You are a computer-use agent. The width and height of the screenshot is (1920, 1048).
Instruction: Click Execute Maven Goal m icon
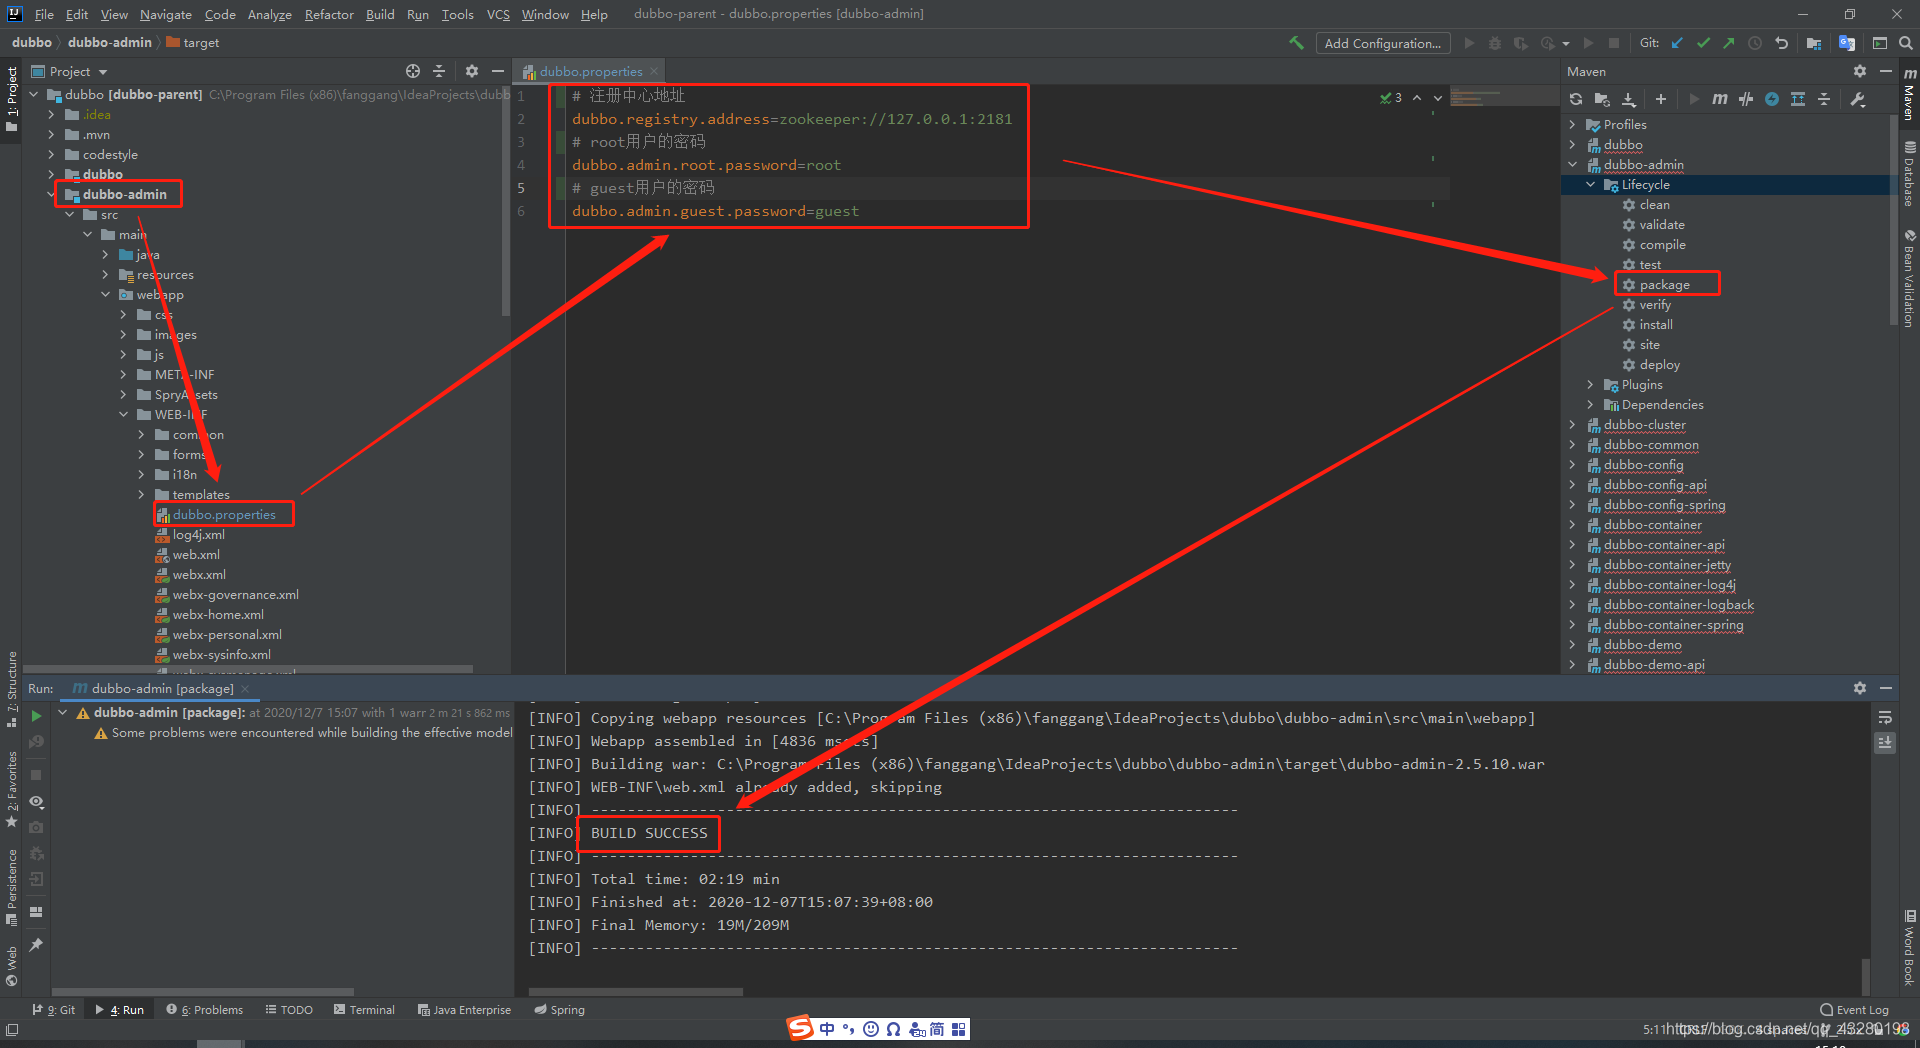click(1720, 99)
